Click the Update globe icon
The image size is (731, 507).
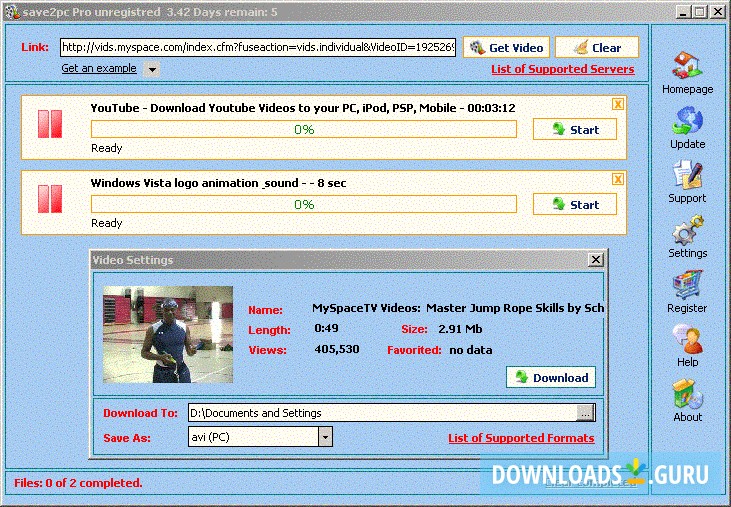pos(687,121)
